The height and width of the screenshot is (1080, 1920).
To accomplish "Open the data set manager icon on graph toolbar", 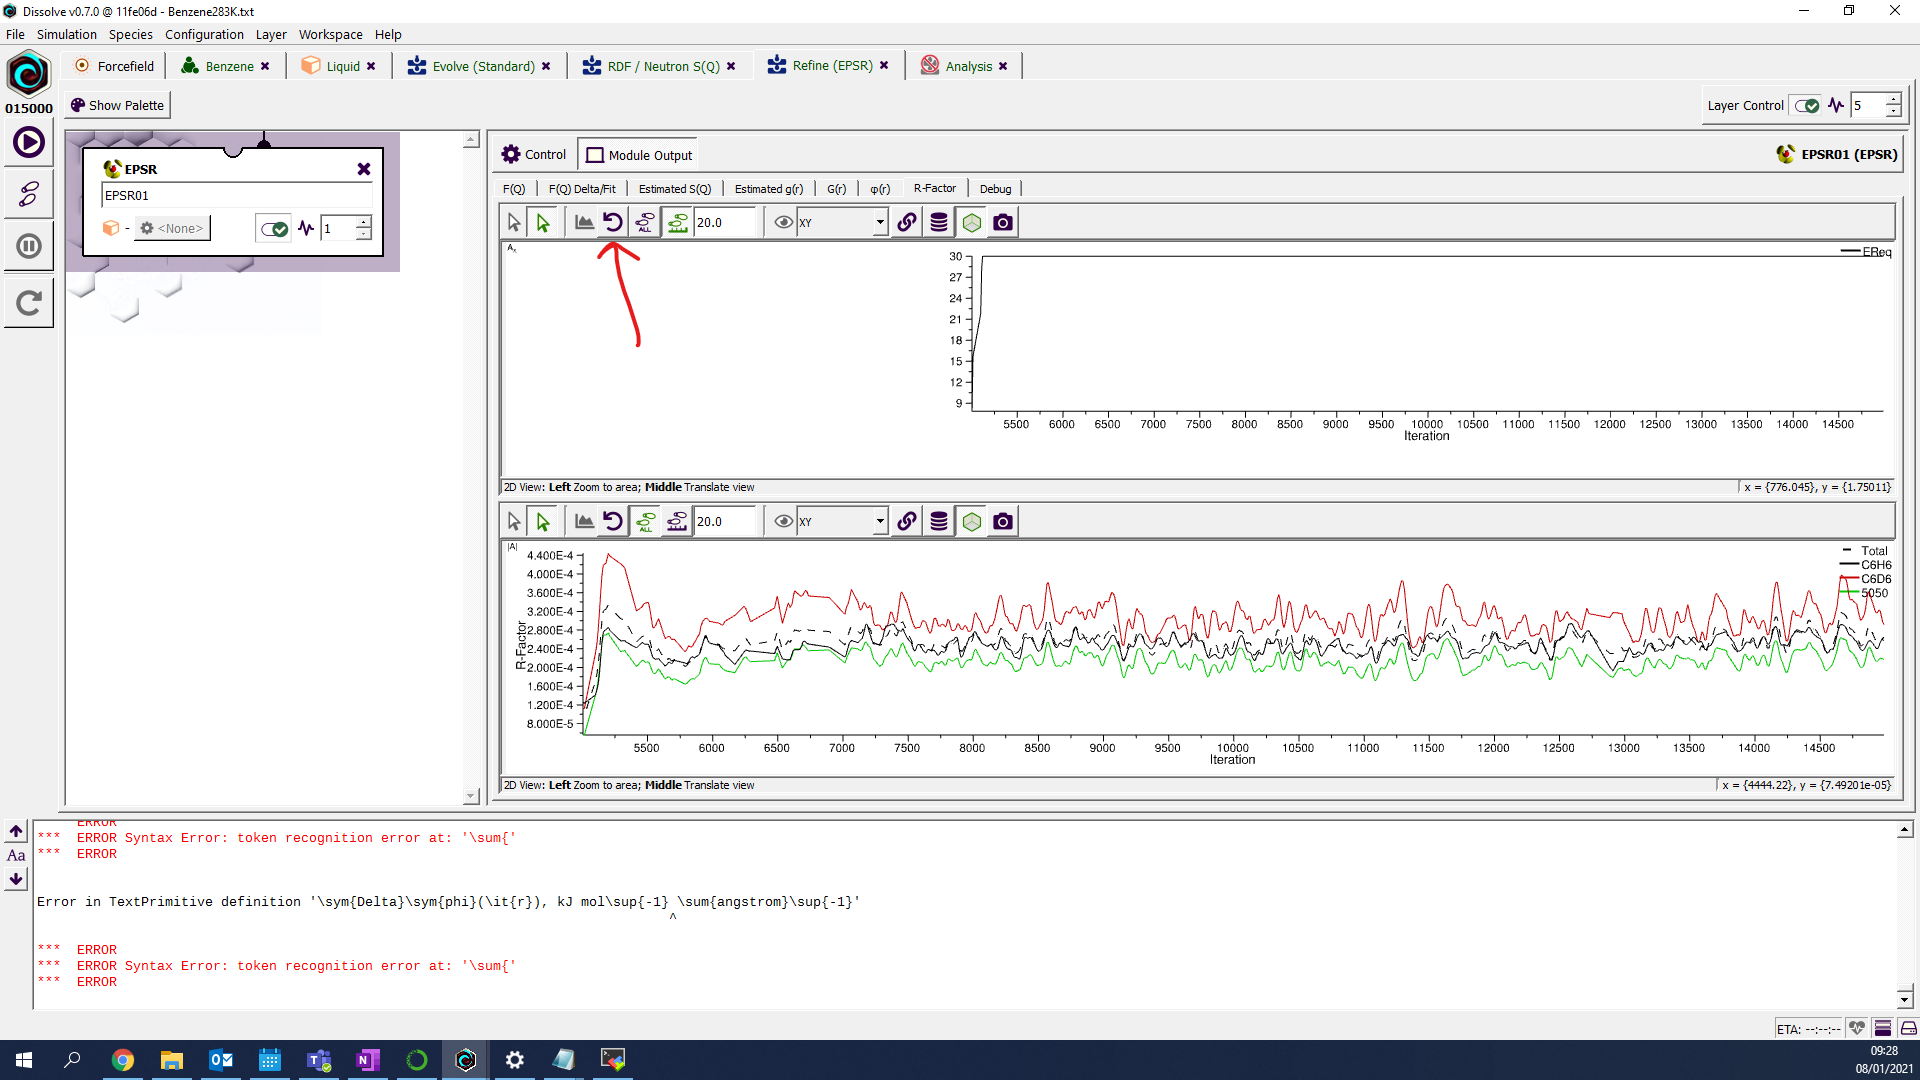I will pos(938,222).
